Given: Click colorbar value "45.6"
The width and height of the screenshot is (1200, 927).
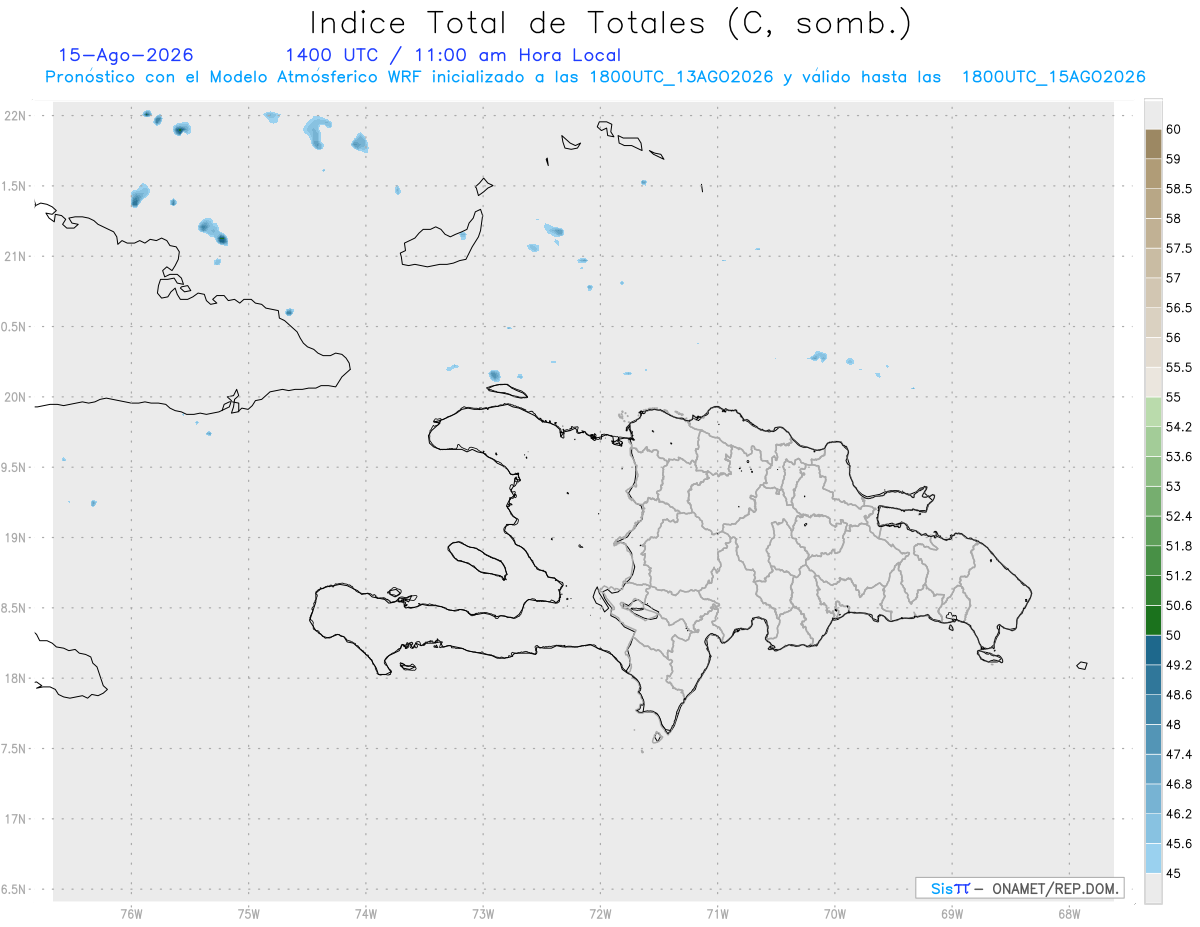Looking at the screenshot, I should (1178, 844).
